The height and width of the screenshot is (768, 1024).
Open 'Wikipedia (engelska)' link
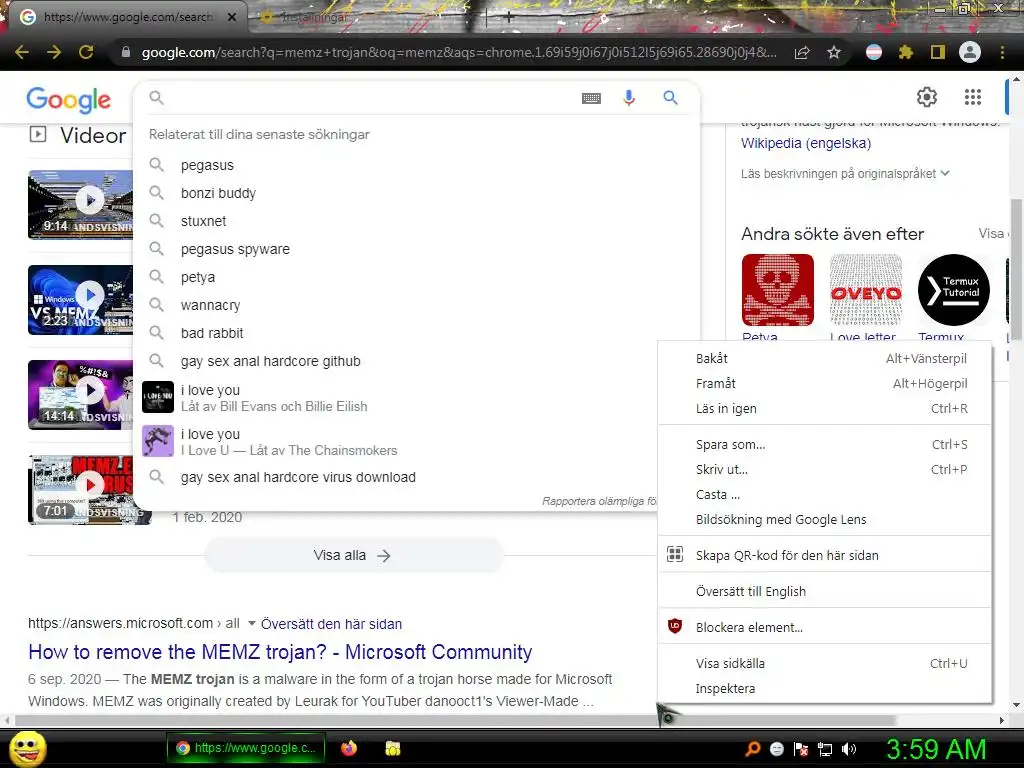pyautogui.click(x=806, y=143)
